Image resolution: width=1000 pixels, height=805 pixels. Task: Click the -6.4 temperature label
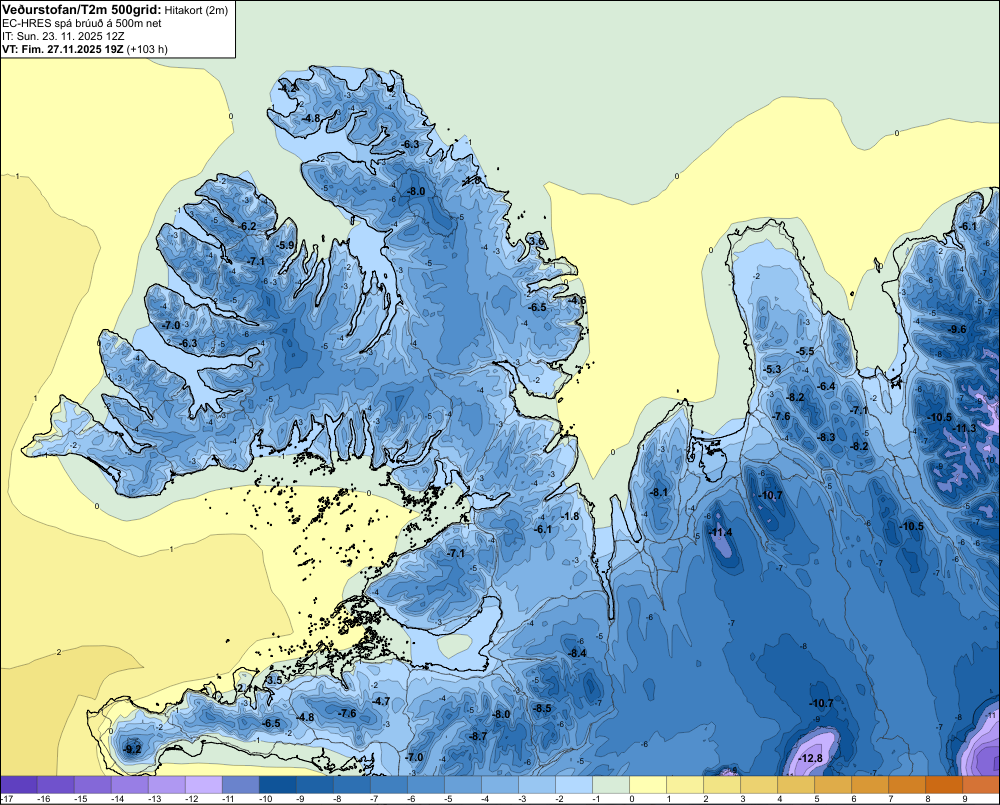(827, 386)
